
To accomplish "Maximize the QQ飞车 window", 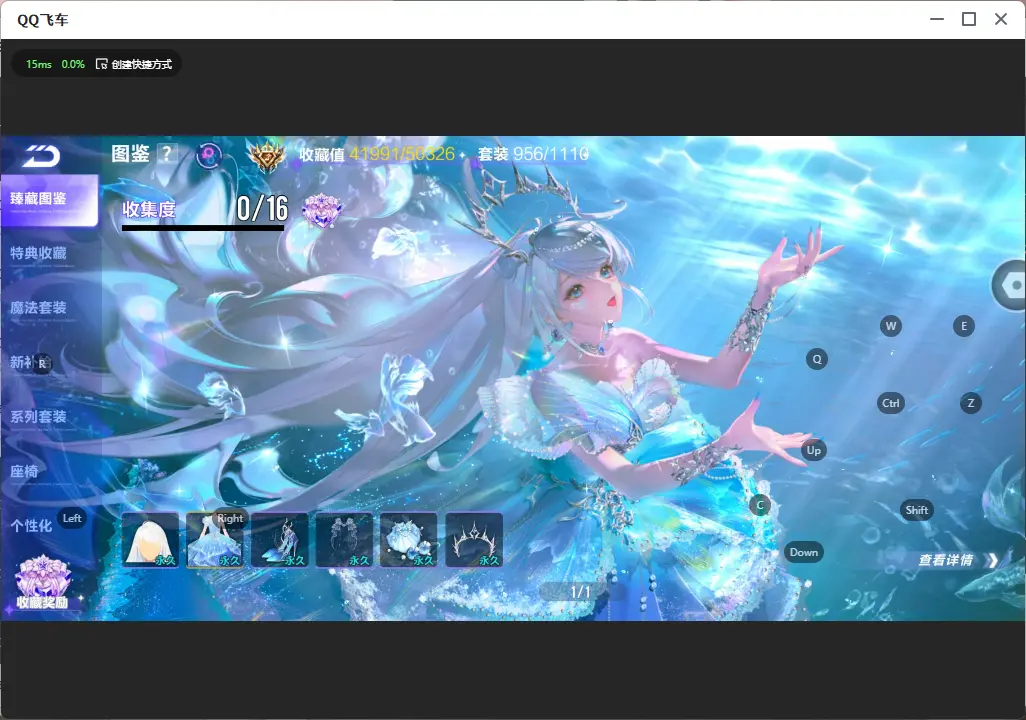I will coord(969,20).
